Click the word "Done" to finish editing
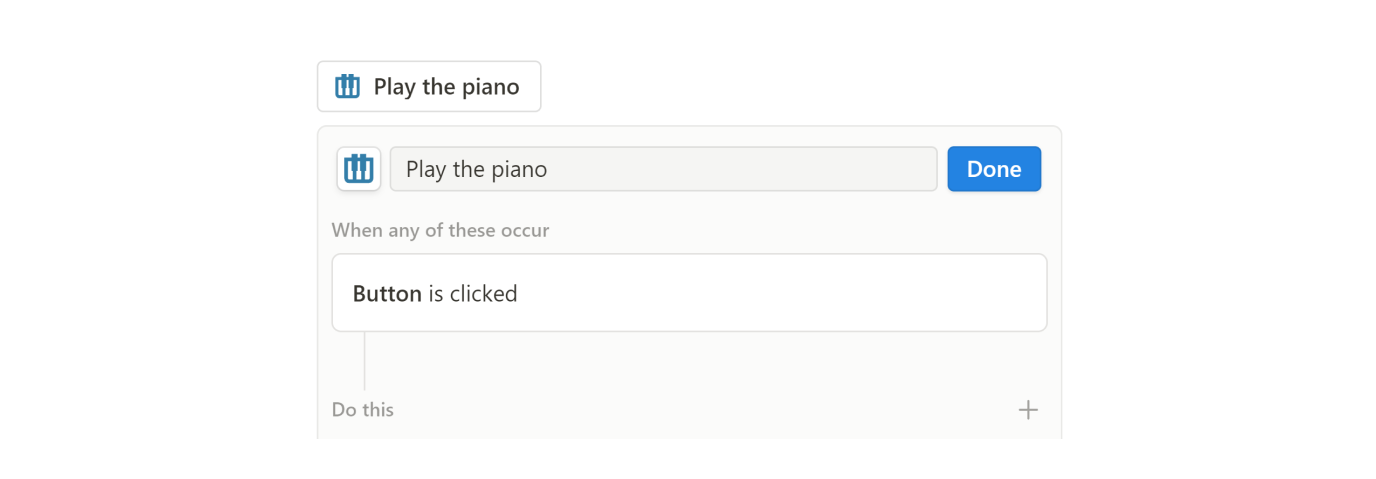This screenshot has width=1376, height=479. (x=994, y=169)
